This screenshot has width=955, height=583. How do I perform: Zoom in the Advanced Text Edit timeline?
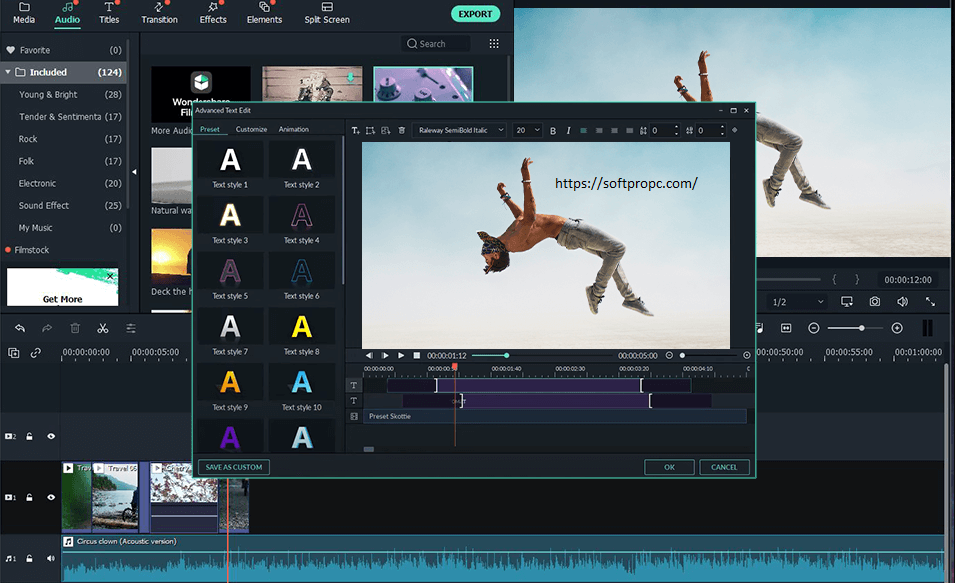747,355
